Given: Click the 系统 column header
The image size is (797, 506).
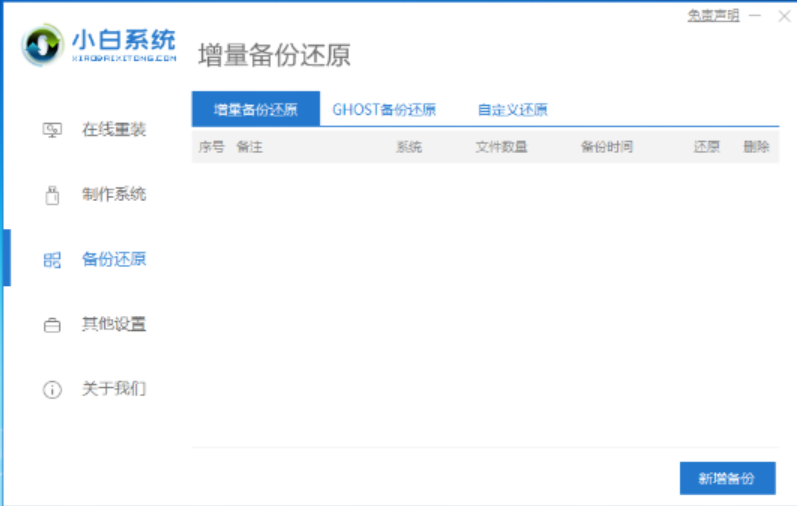Looking at the screenshot, I should [409, 147].
